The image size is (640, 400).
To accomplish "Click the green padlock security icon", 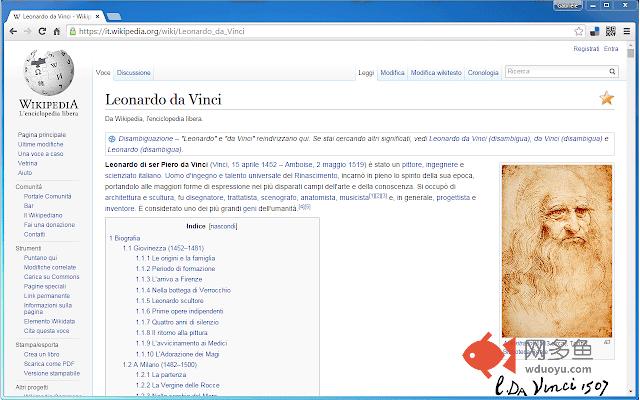I will pyautogui.click(x=73, y=31).
